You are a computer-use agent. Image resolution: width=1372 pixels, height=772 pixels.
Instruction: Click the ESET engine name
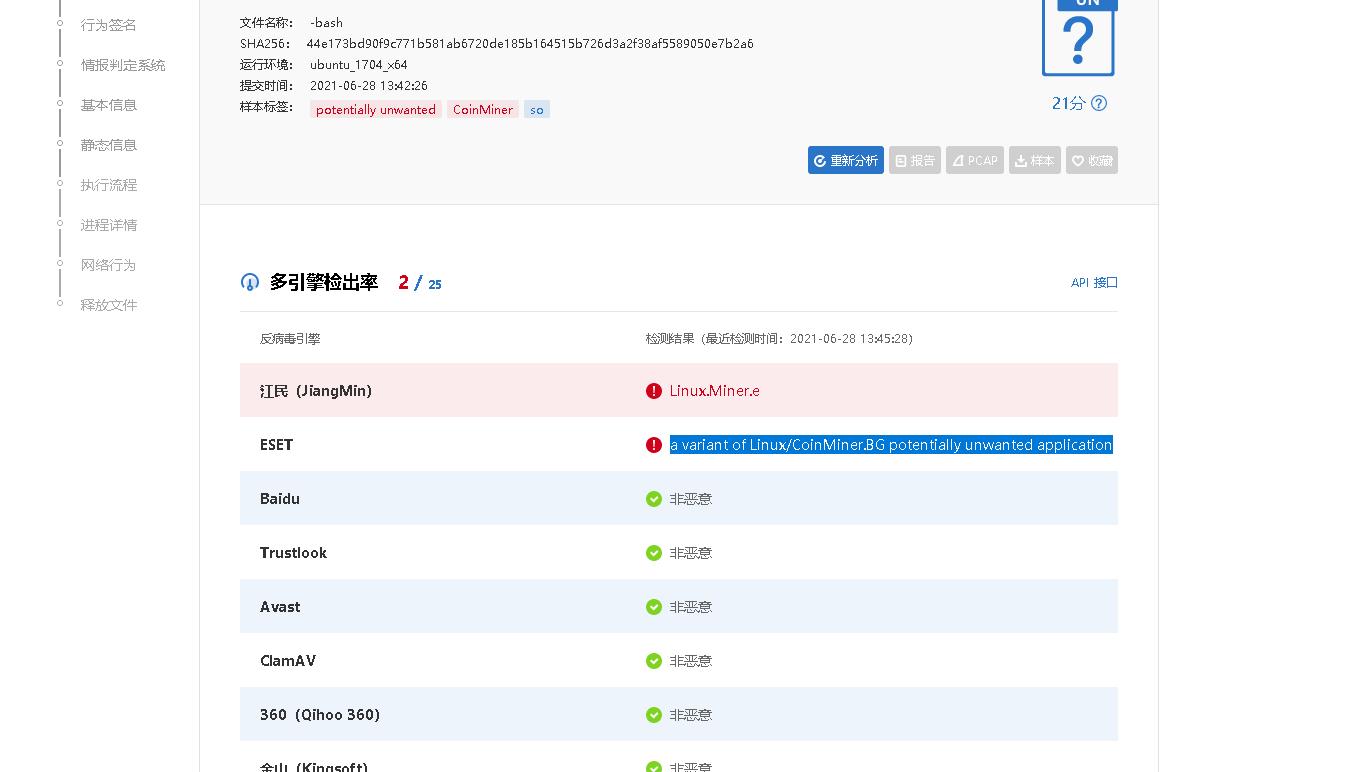click(277, 445)
